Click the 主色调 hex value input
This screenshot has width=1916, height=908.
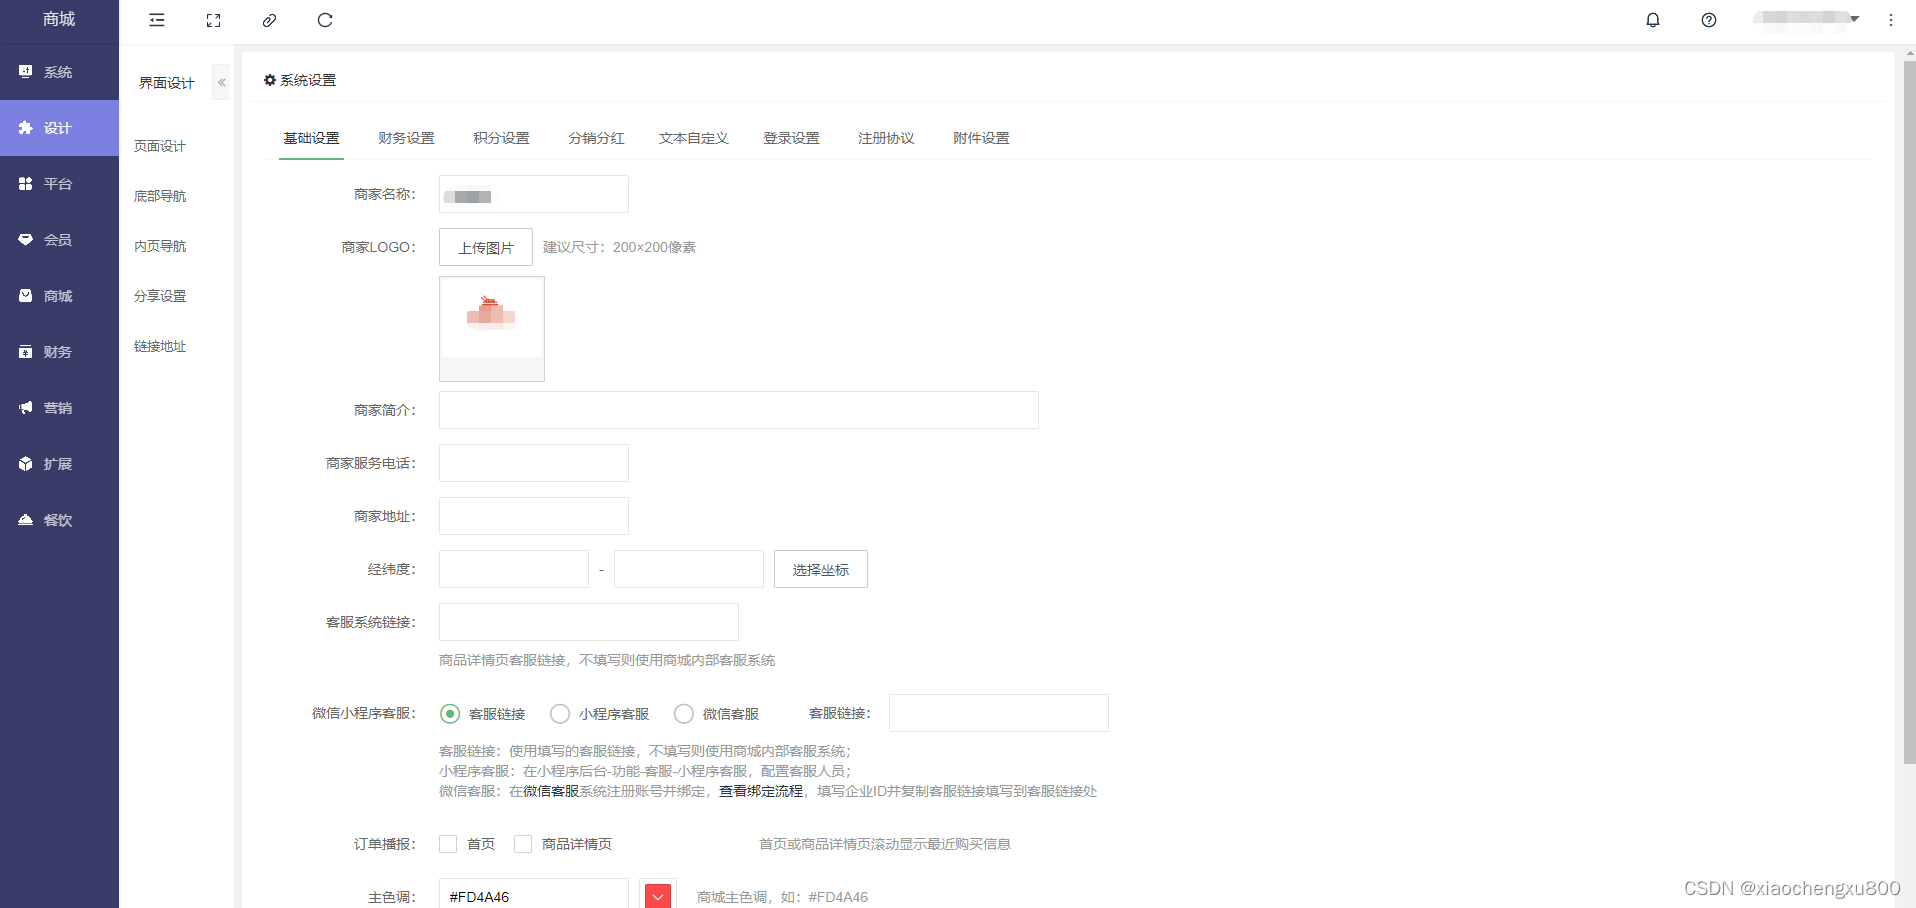coord(534,894)
